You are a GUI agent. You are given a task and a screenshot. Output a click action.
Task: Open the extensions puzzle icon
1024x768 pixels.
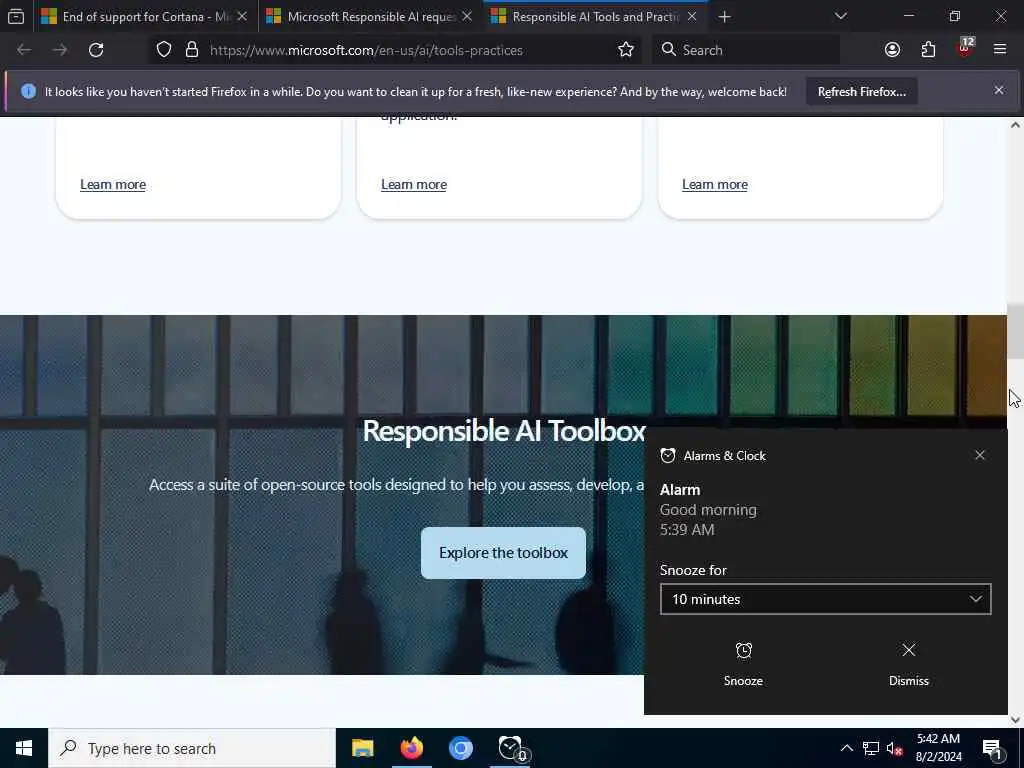click(x=928, y=50)
